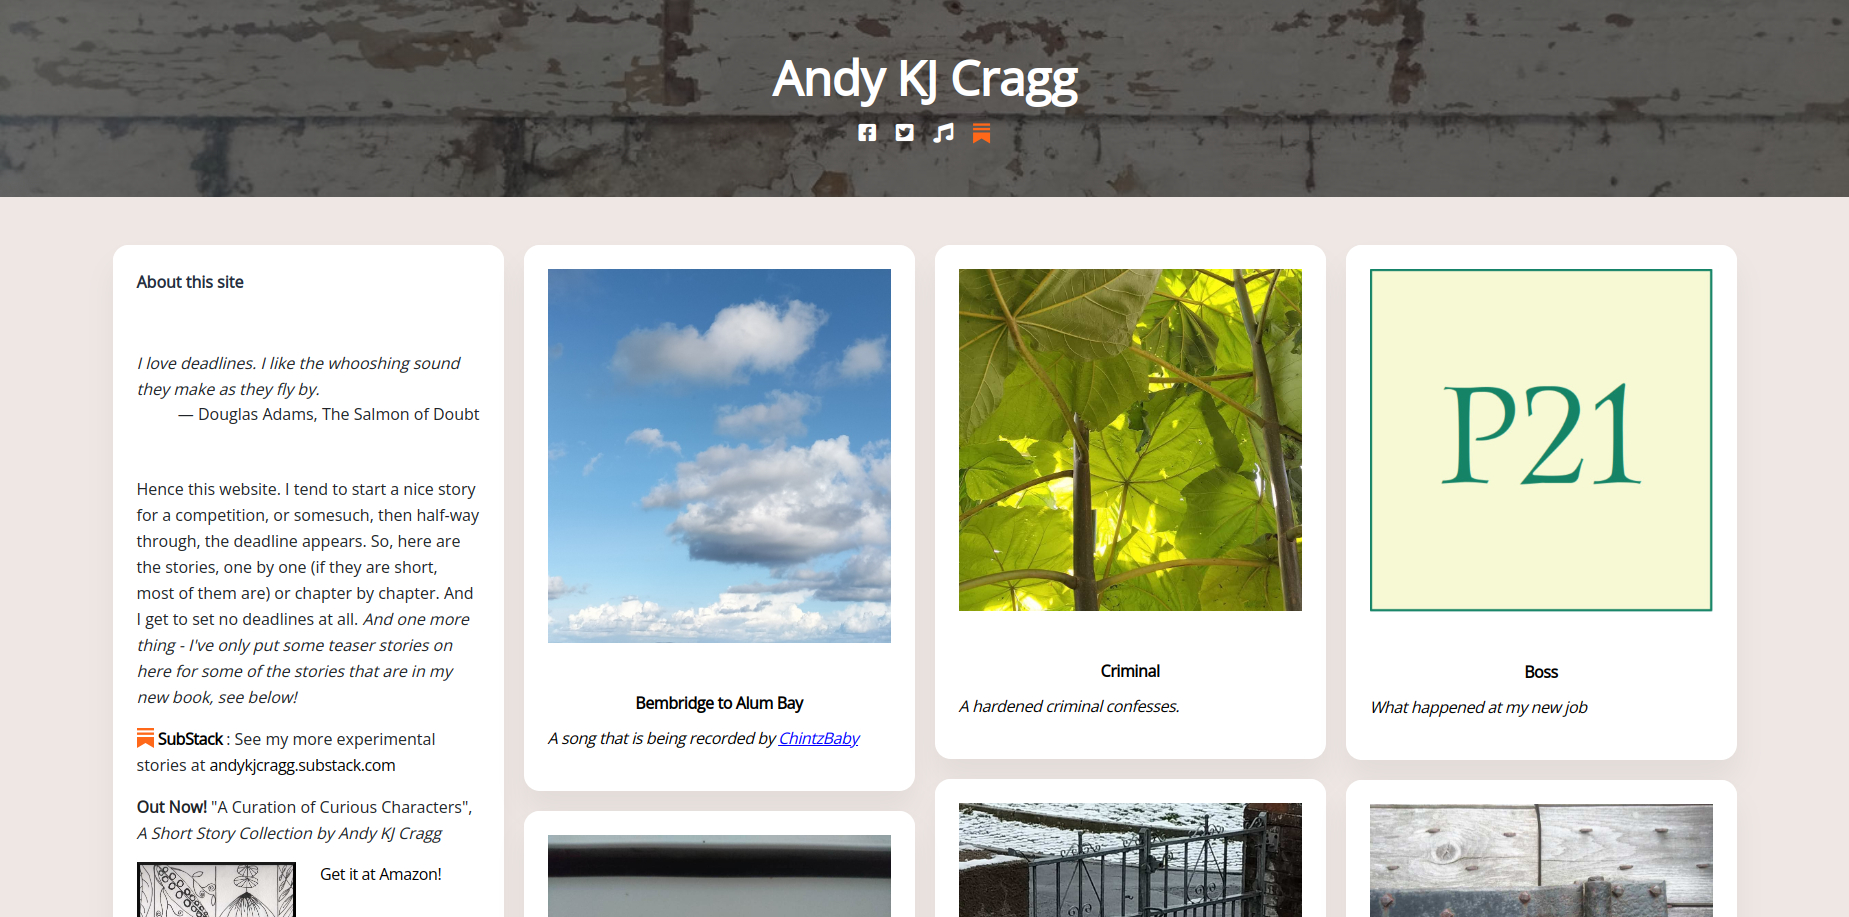The image size is (1849, 917).
Task: Click the snowy iron gate image
Action: coord(1130,860)
